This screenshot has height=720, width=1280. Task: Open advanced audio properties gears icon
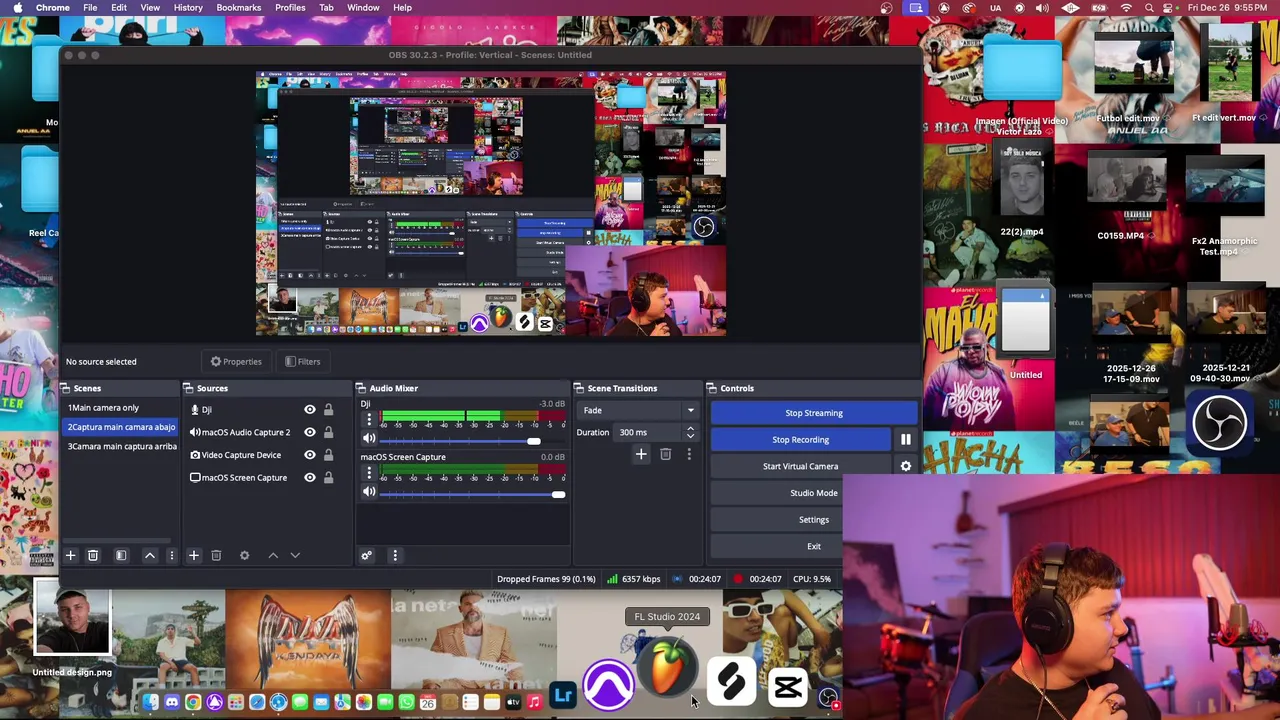pos(367,555)
